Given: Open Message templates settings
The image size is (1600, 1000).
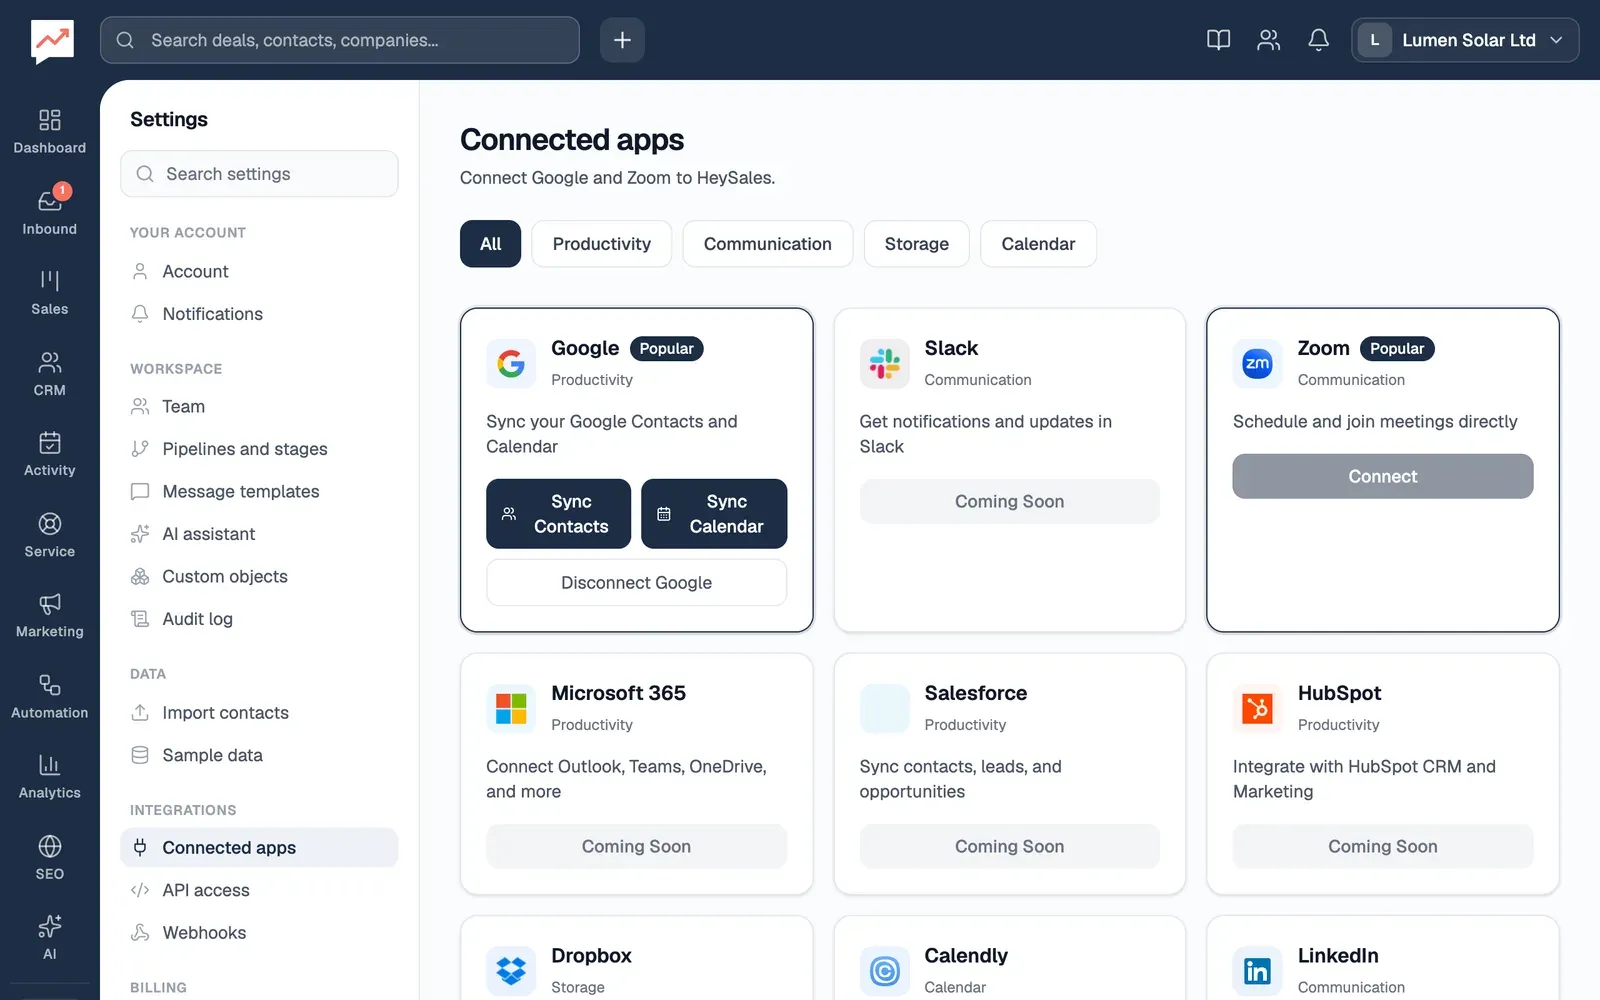Looking at the screenshot, I should (x=259, y=492).
